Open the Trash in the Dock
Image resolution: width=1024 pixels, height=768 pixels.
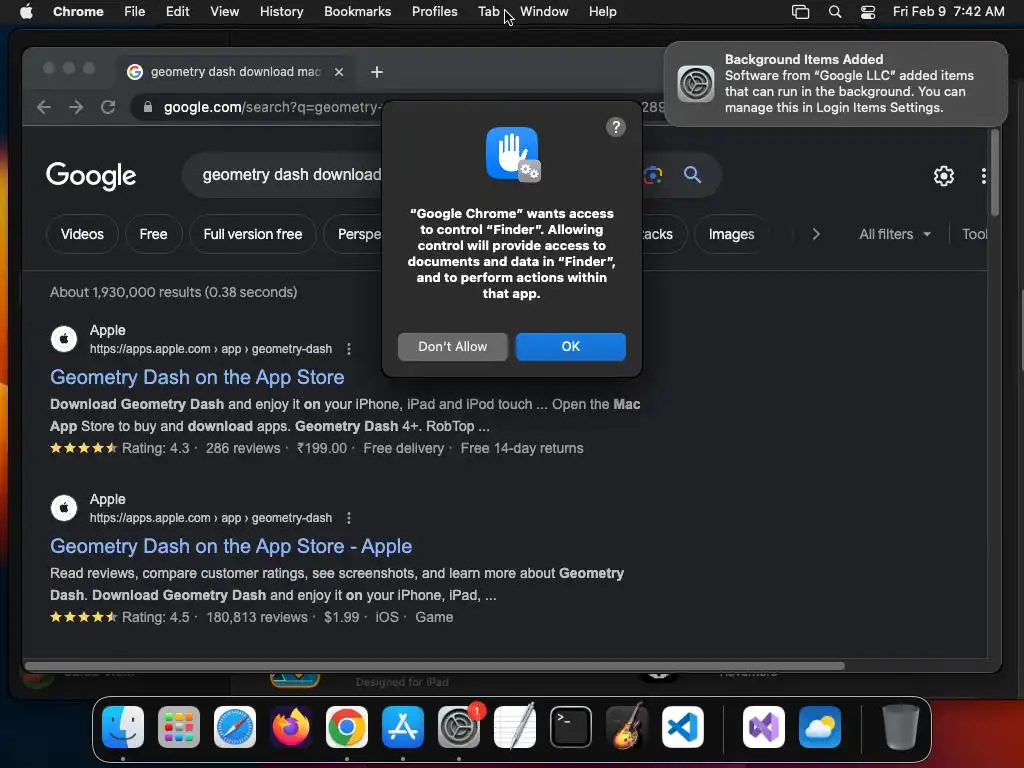[x=901, y=727]
